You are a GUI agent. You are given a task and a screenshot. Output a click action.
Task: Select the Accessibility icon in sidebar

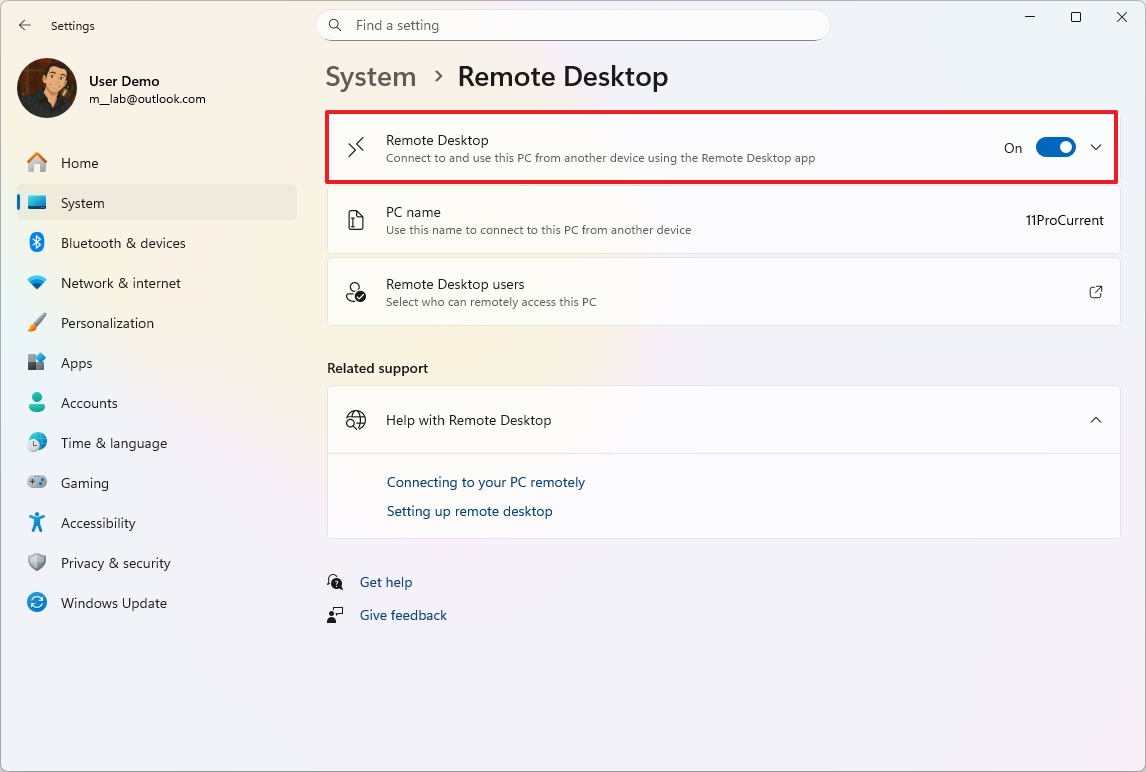click(36, 523)
